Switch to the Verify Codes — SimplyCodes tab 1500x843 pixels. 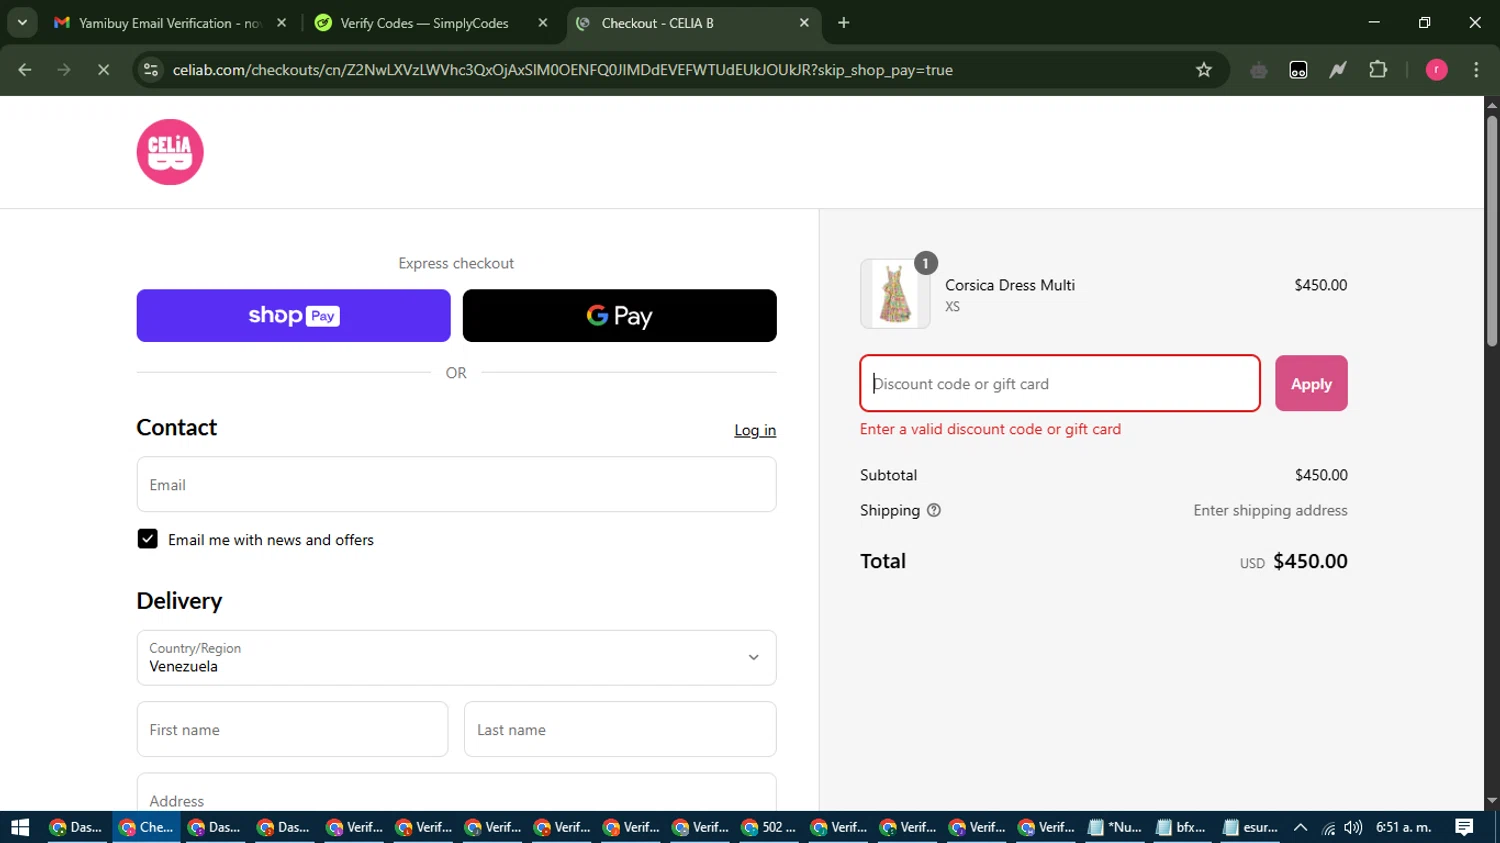pyautogui.click(x=424, y=23)
